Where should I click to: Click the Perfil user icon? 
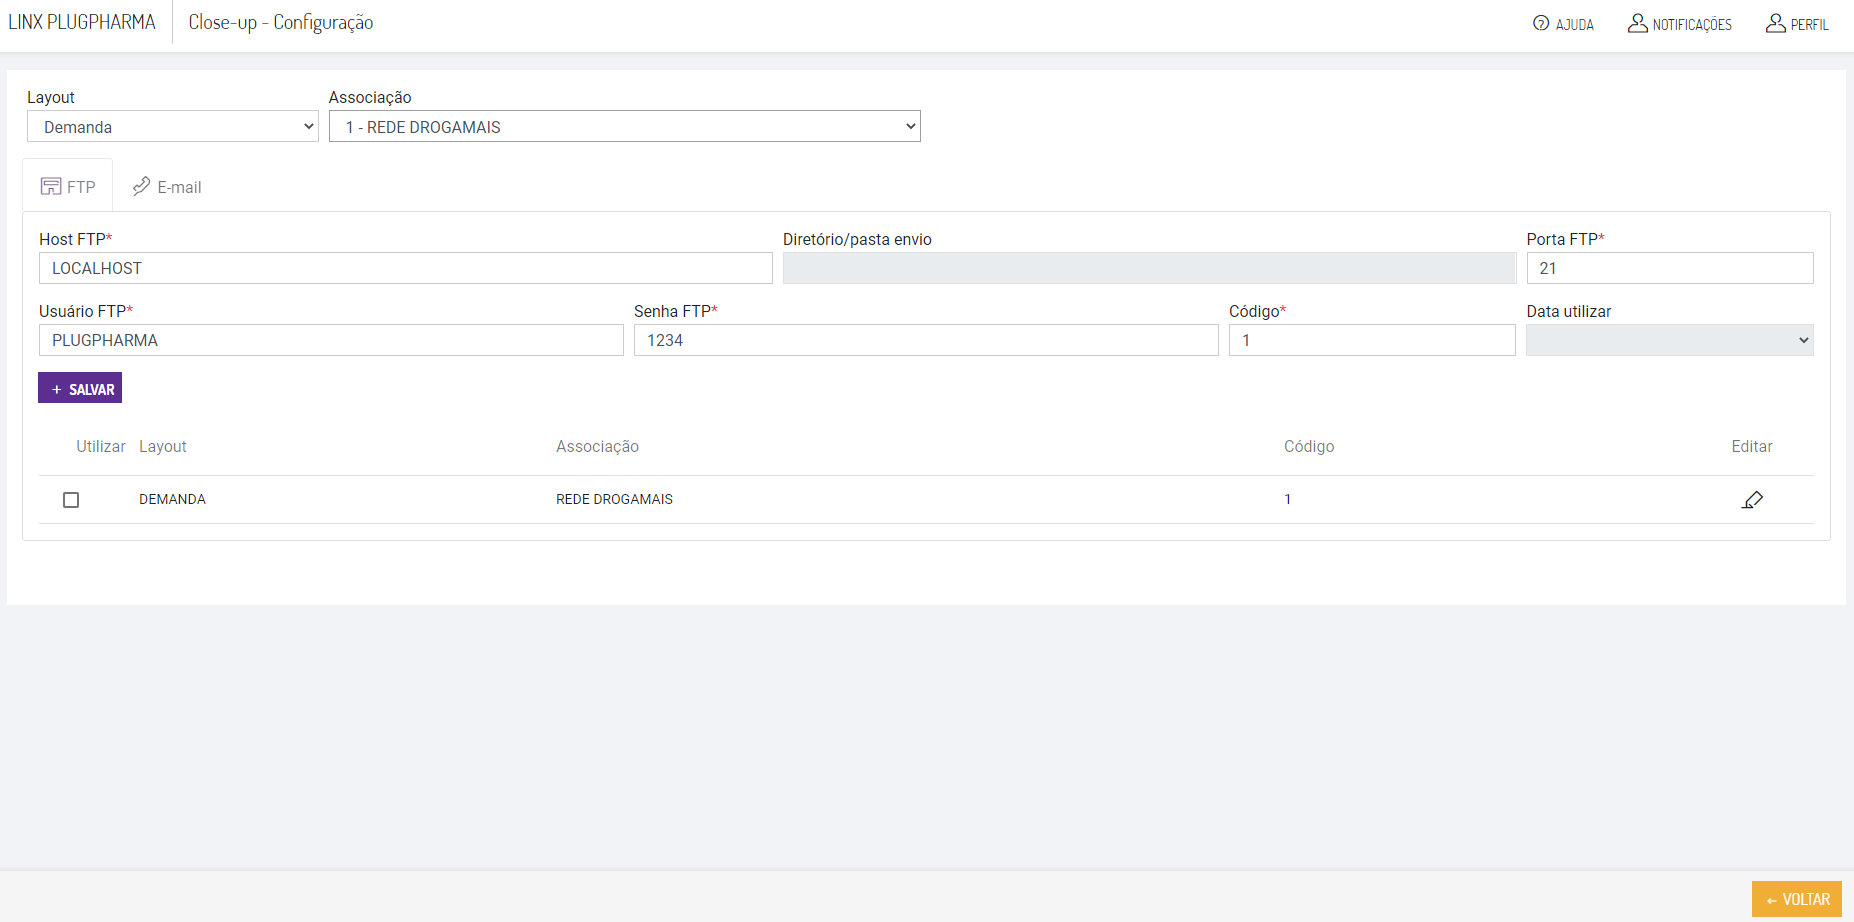pos(1775,23)
